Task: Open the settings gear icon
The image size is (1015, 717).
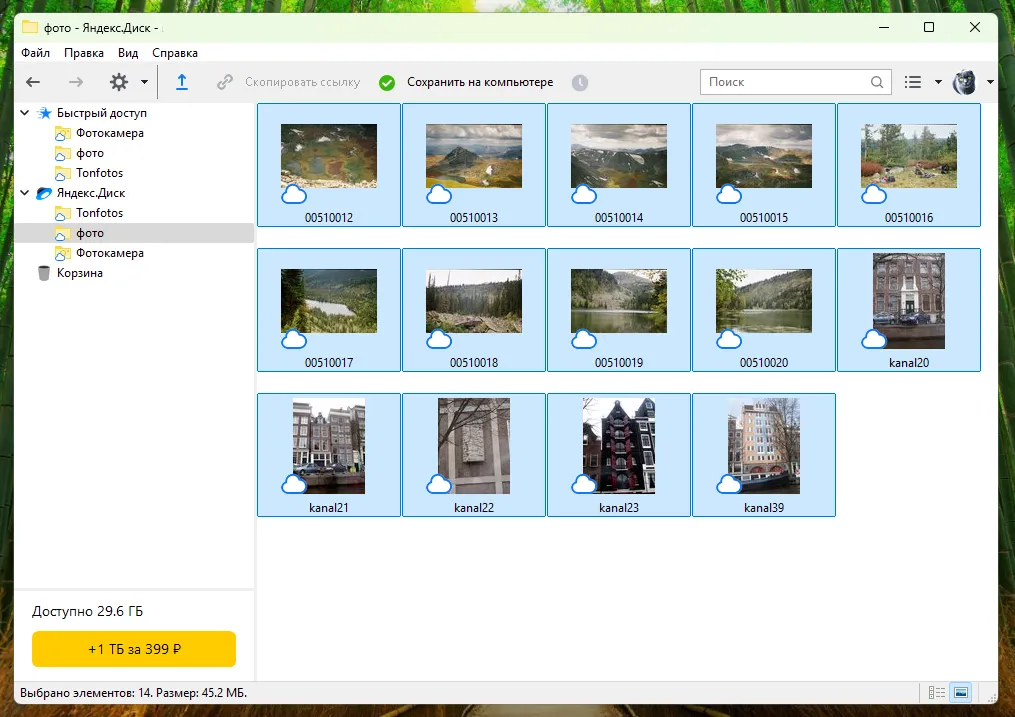Action: [x=119, y=82]
